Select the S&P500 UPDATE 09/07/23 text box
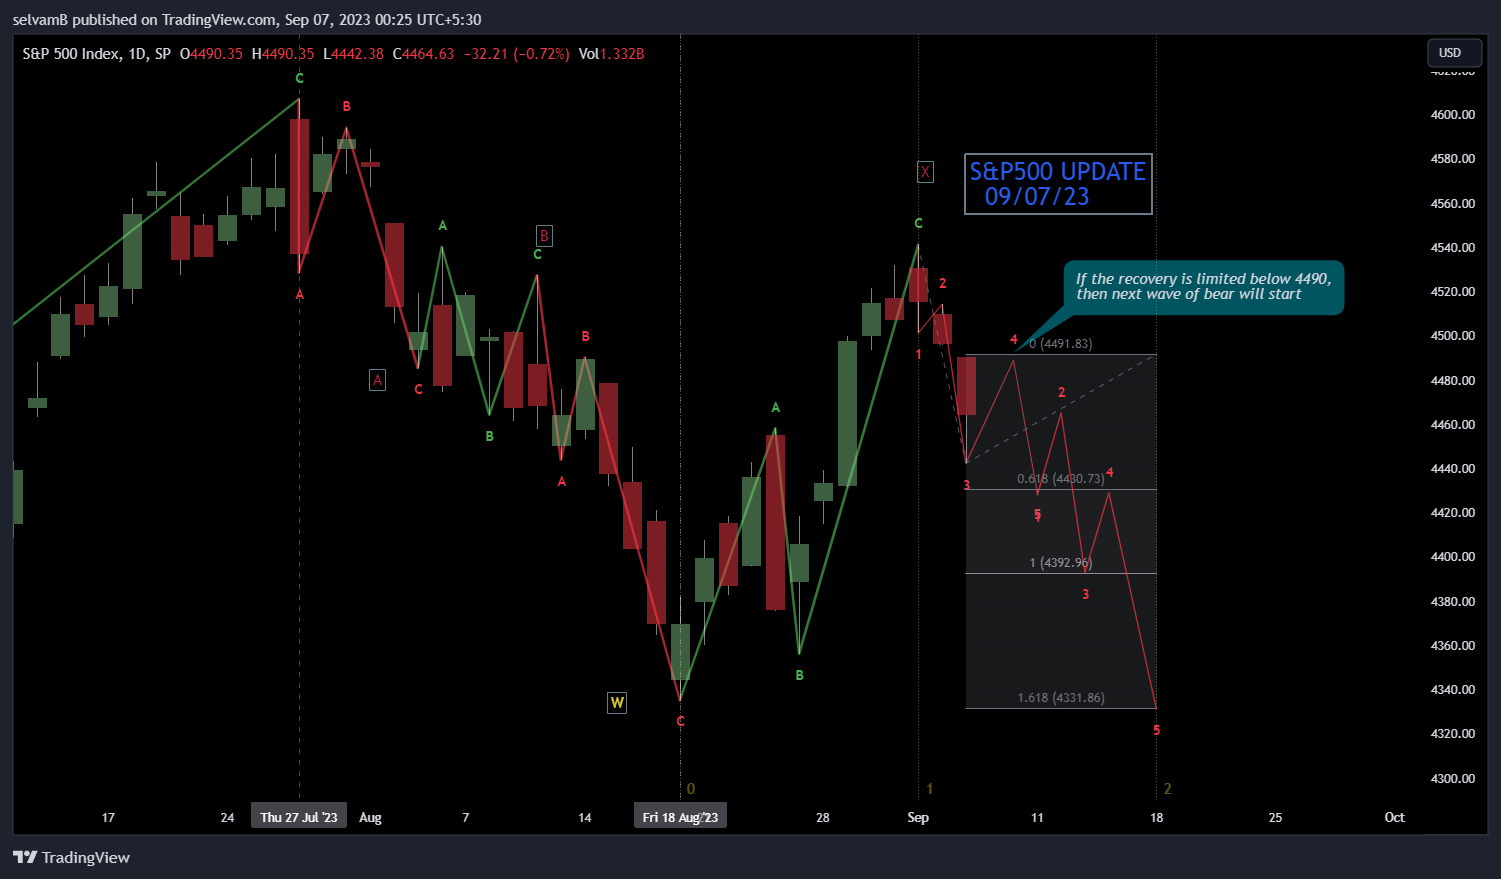Screen dimensions: 1501x879 1058,184
